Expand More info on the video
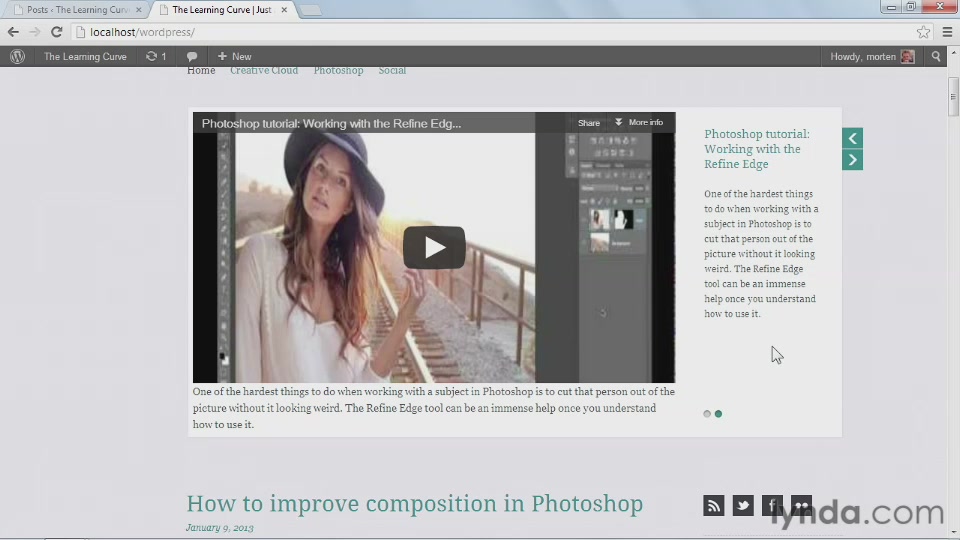Image resolution: width=960 pixels, height=540 pixels. coord(639,122)
